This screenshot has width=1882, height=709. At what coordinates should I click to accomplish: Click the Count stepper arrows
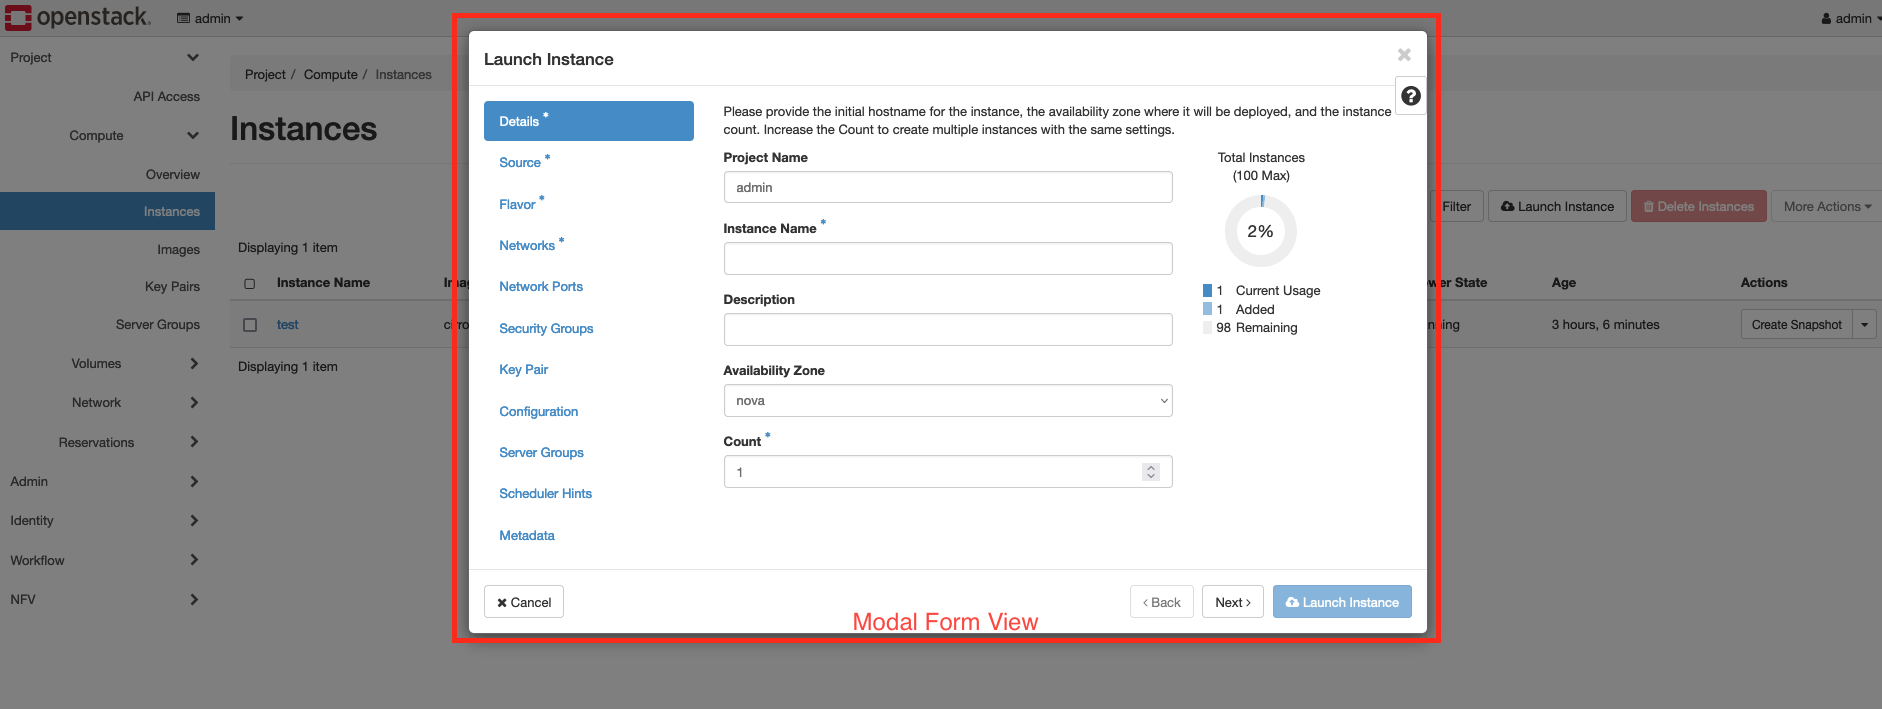point(1151,472)
